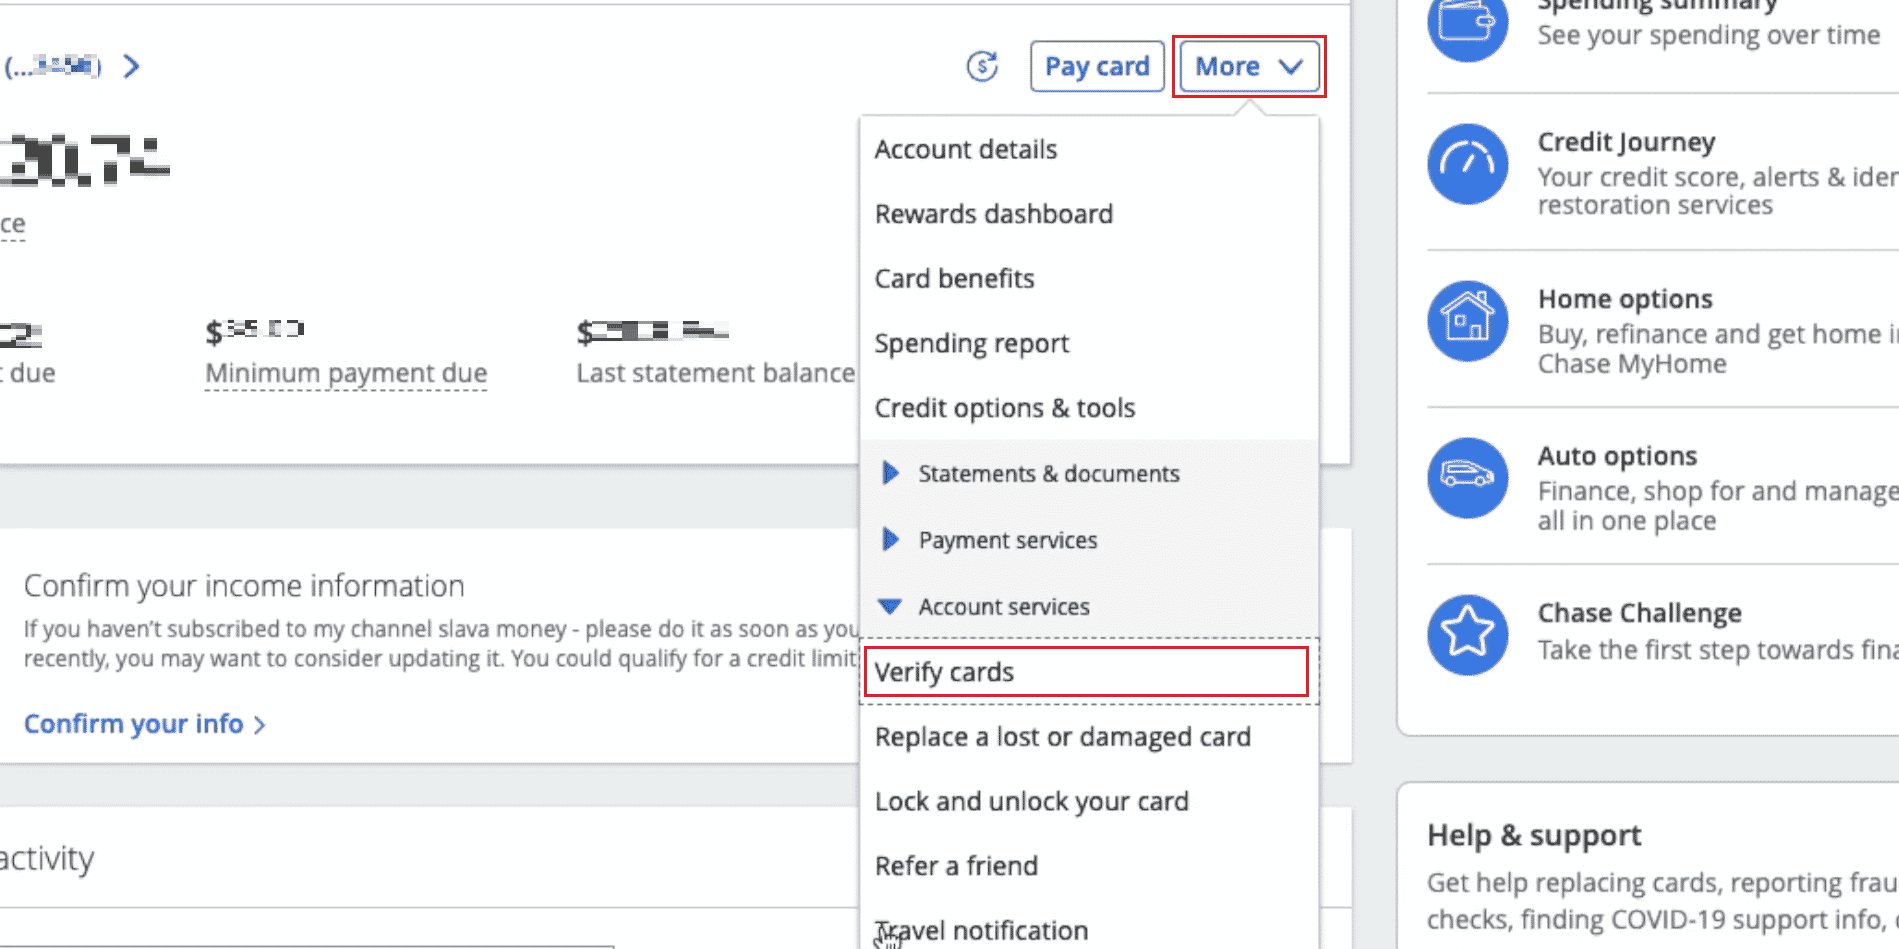Screen dimensions: 1899x949
Task: Click 'See your spending over time' text
Action: click(1709, 35)
